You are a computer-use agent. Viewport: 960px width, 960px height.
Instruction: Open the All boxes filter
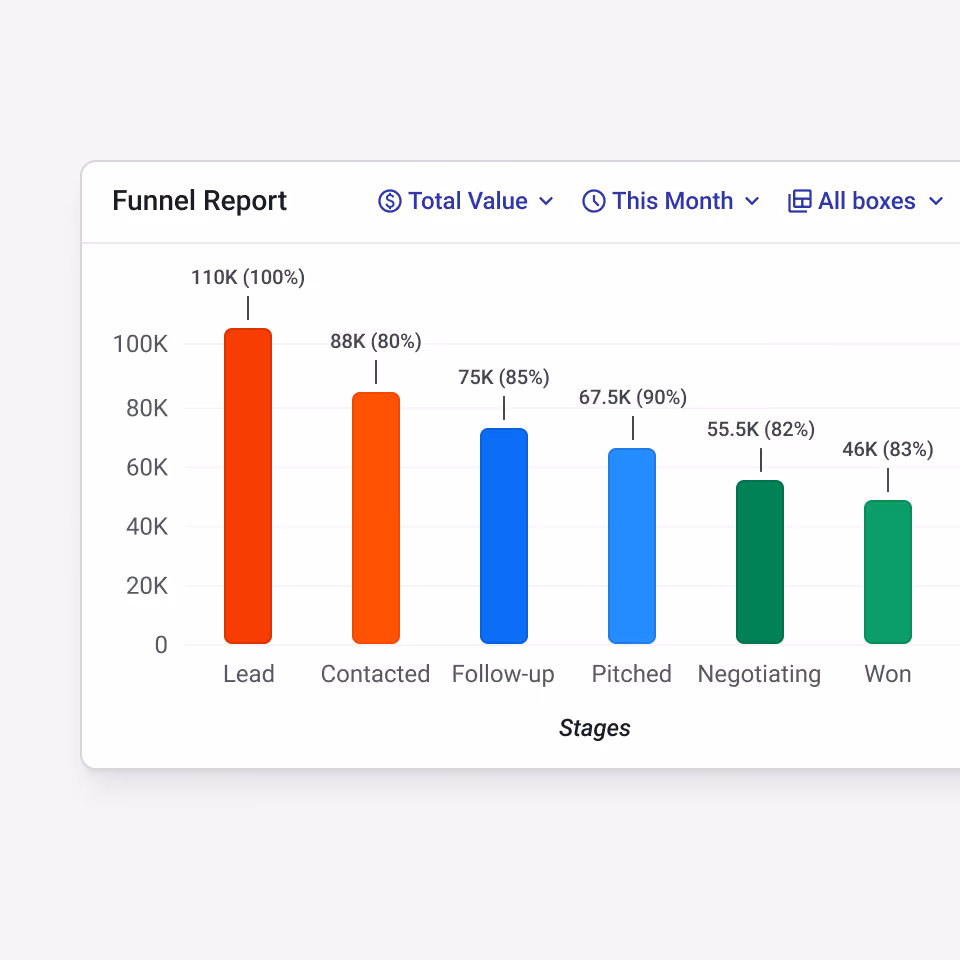pos(866,201)
